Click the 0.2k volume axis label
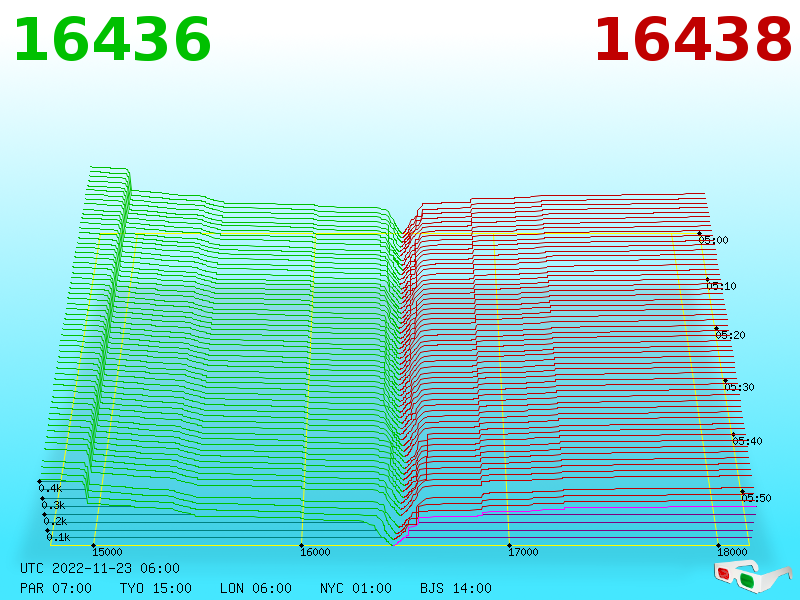The height and width of the screenshot is (600, 800). pyautogui.click(x=56, y=521)
